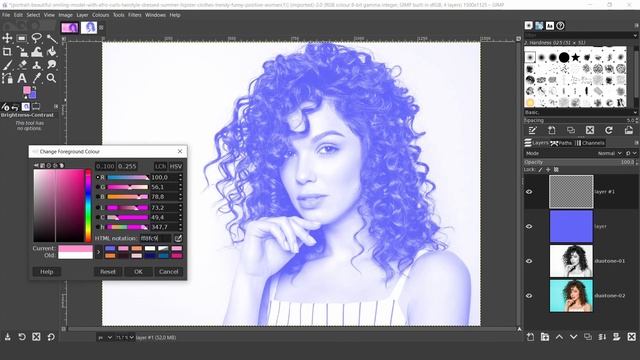Switch to the Channels tab

coord(590,143)
